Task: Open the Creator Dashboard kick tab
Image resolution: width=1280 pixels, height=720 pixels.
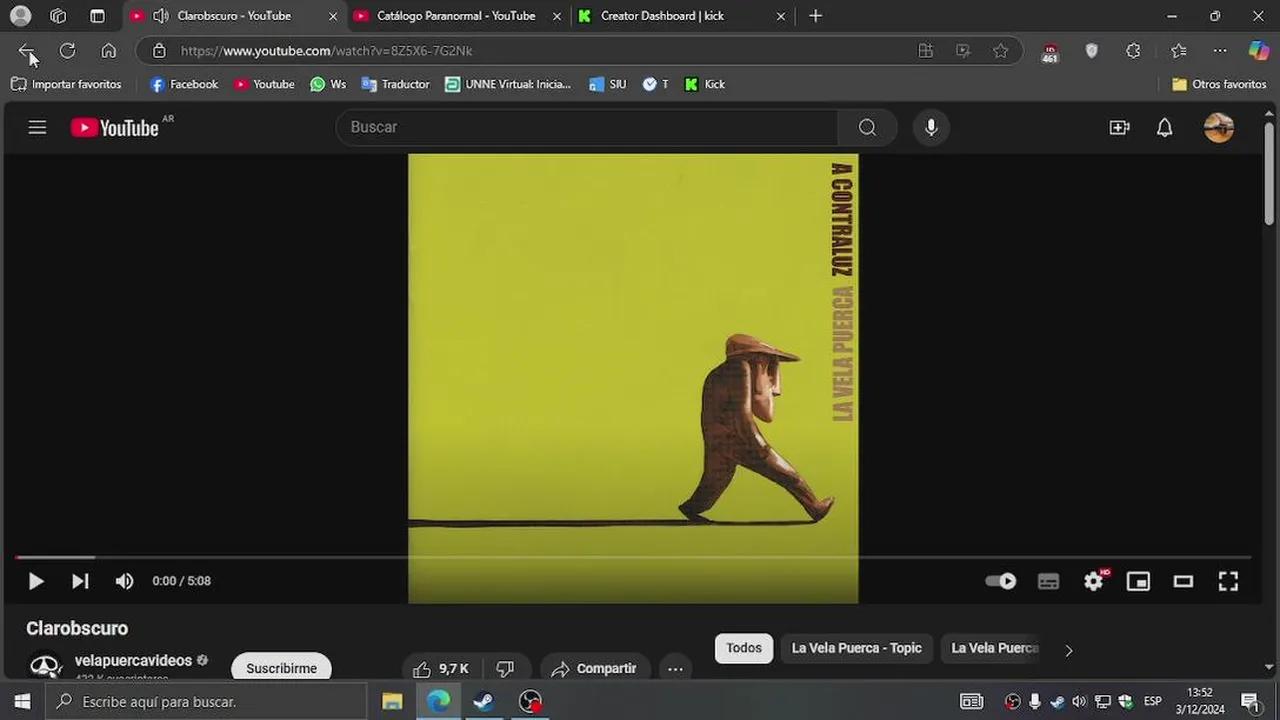Action: click(x=662, y=16)
